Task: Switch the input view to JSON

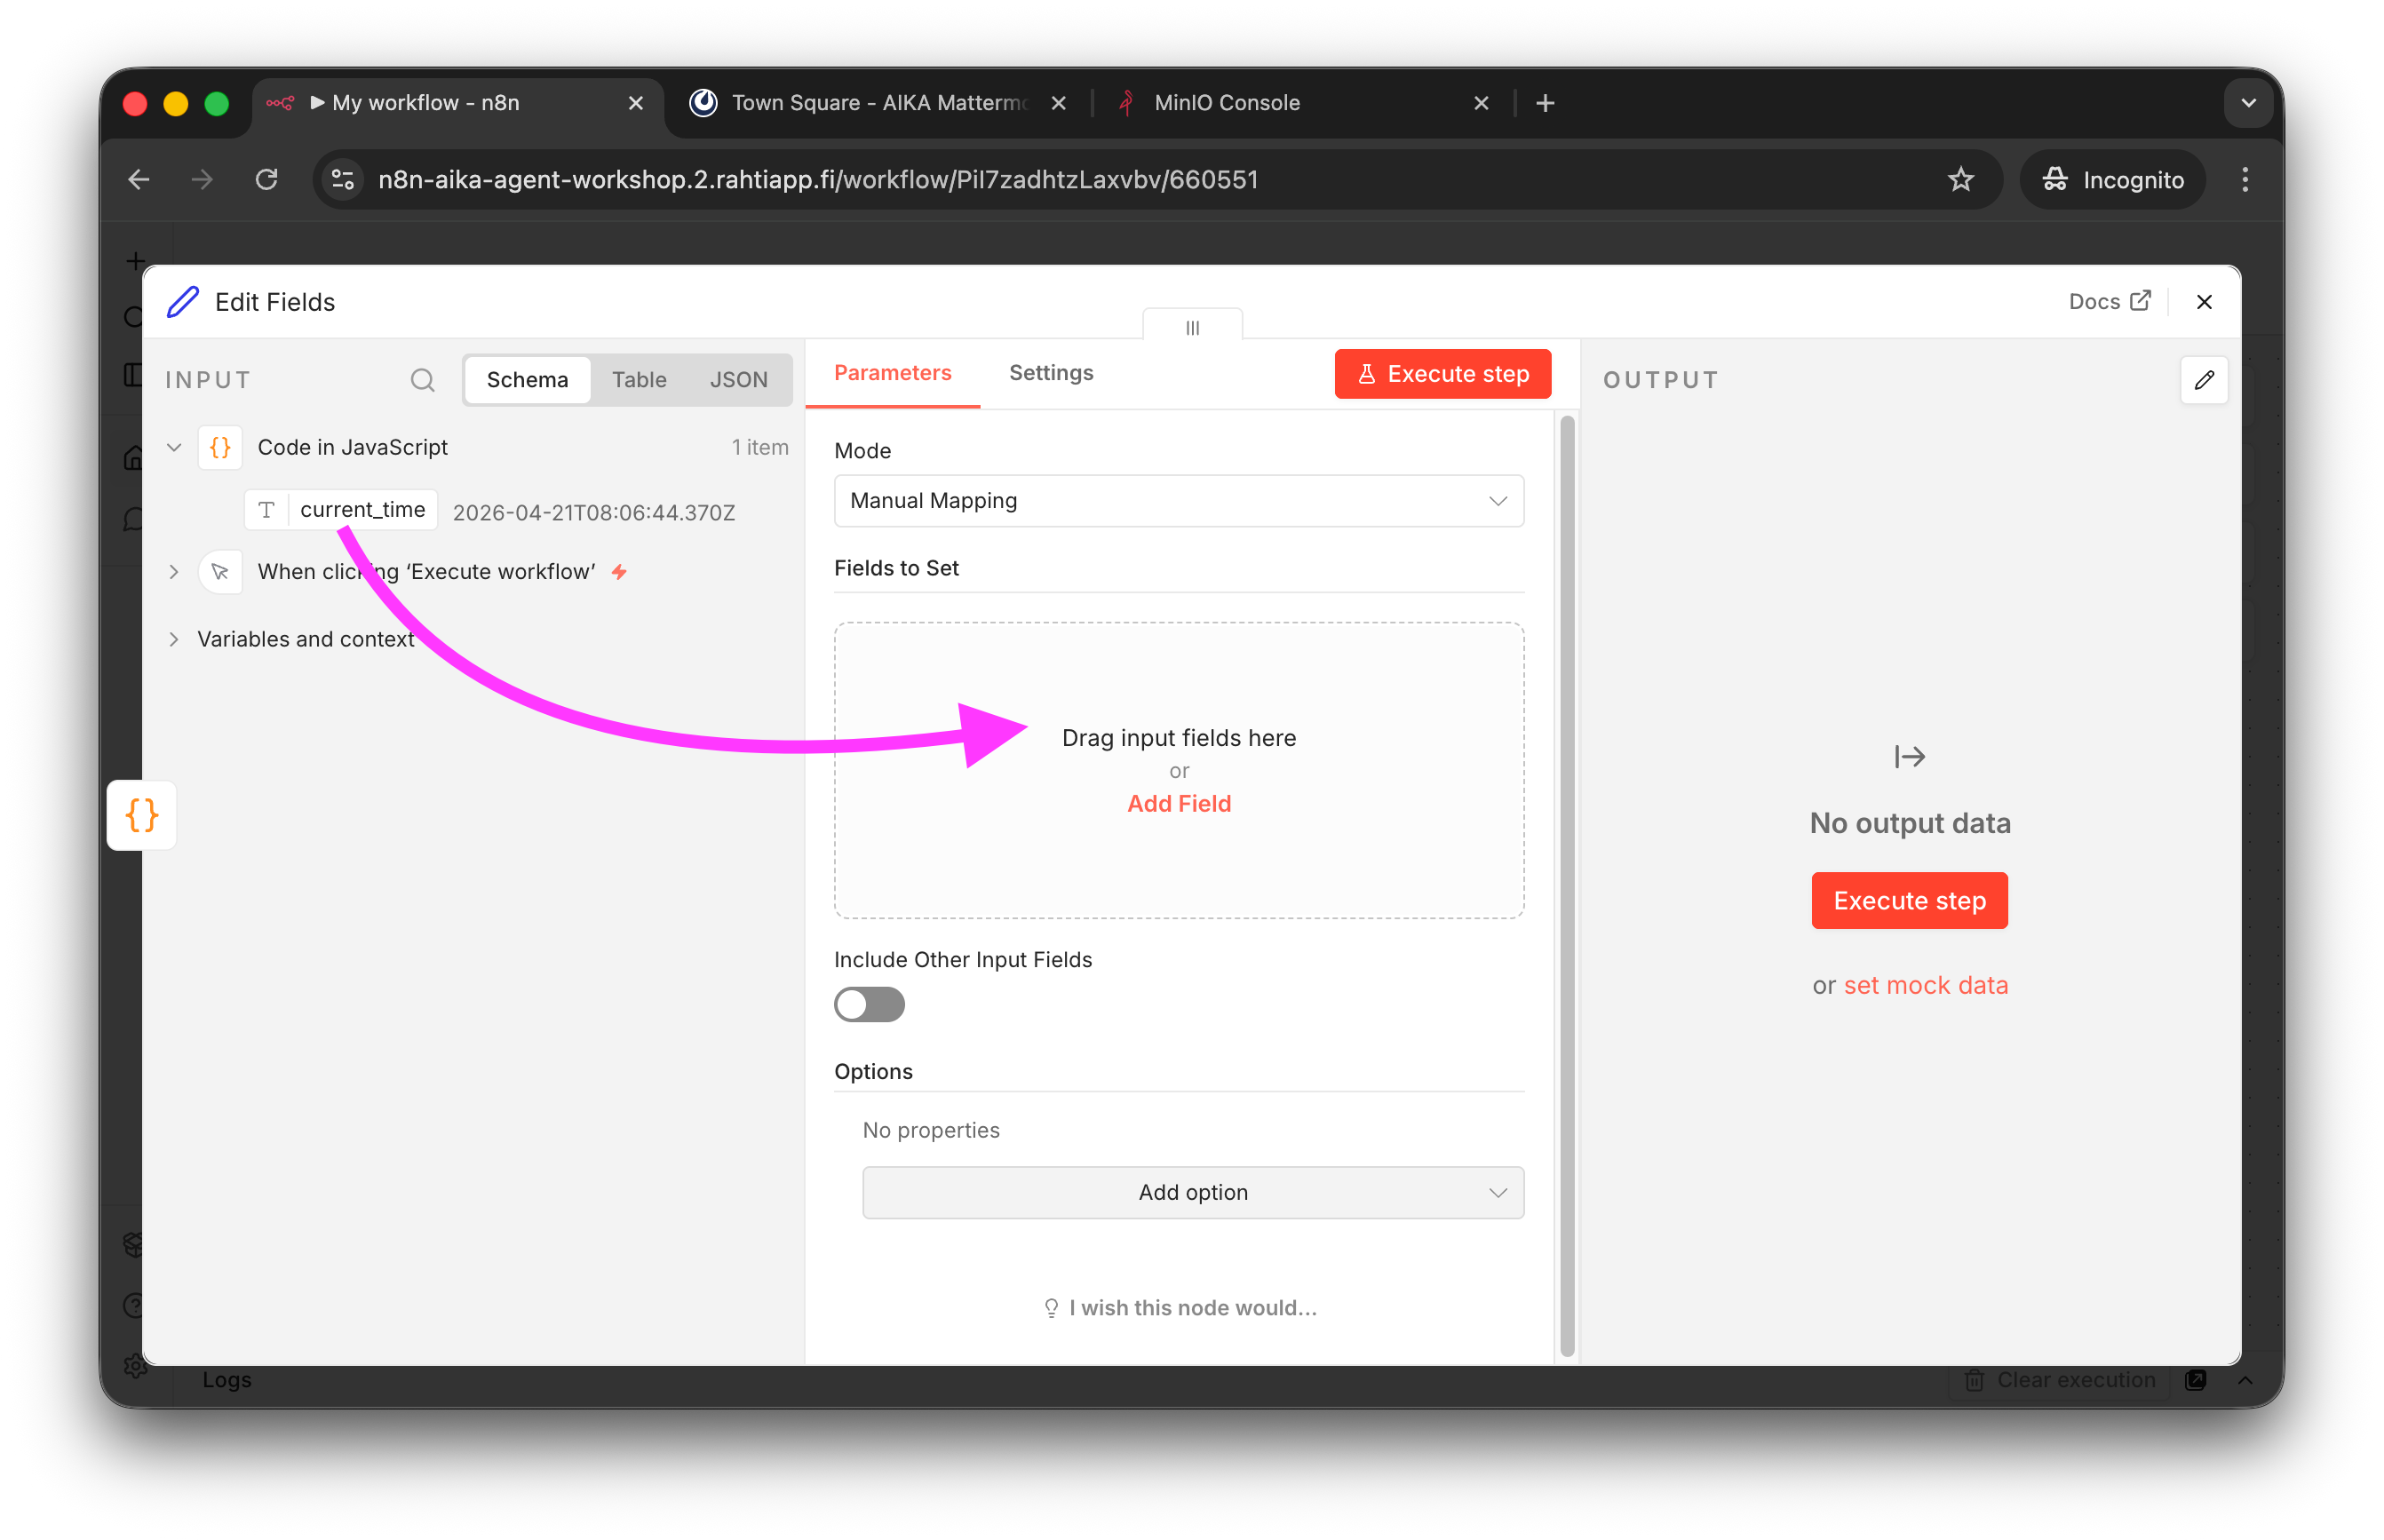Action: coord(738,380)
